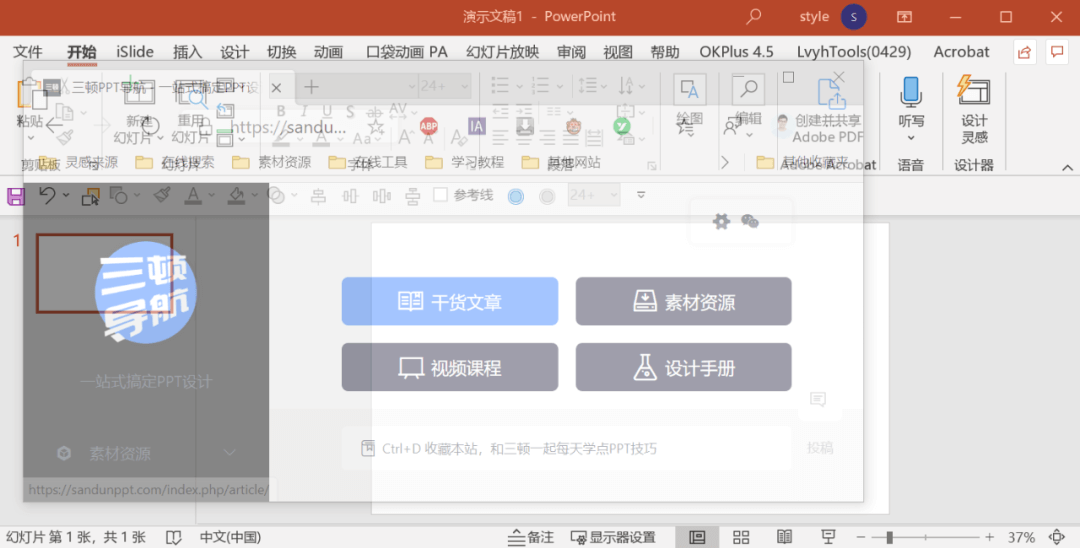Select the format painter brush in quick access toolbar
1080x548 pixels.
[x=162, y=196]
